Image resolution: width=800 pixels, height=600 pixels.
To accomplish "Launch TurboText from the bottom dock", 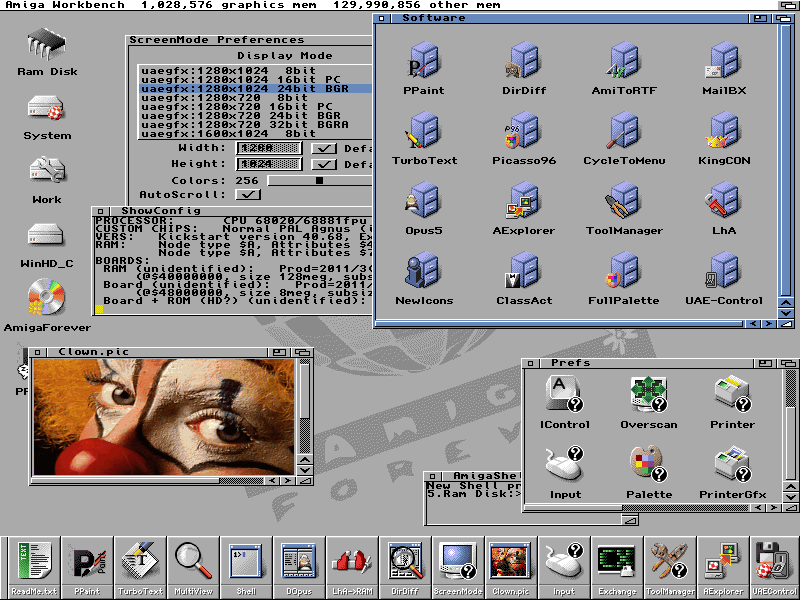I will pos(140,567).
